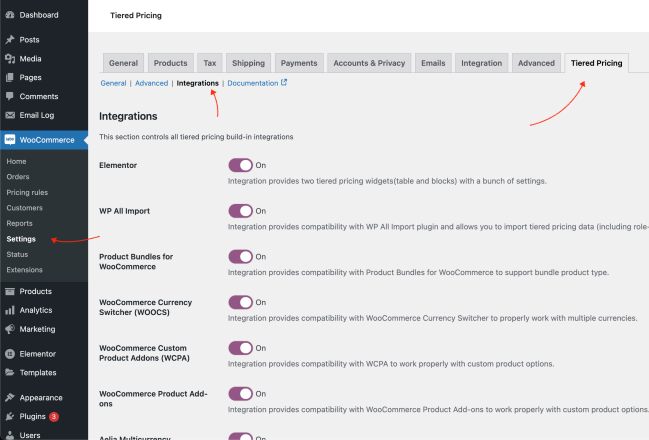Image resolution: width=649 pixels, height=440 pixels.
Task: Open Pricing rules in WooCommerce submenu
Action: coord(26,192)
